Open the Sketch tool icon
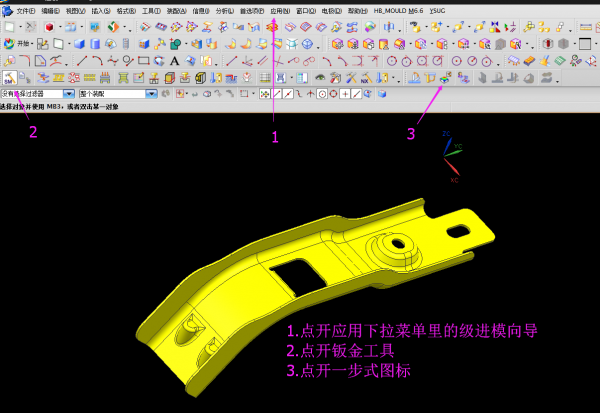The width and height of the screenshot is (600, 413). (42, 44)
